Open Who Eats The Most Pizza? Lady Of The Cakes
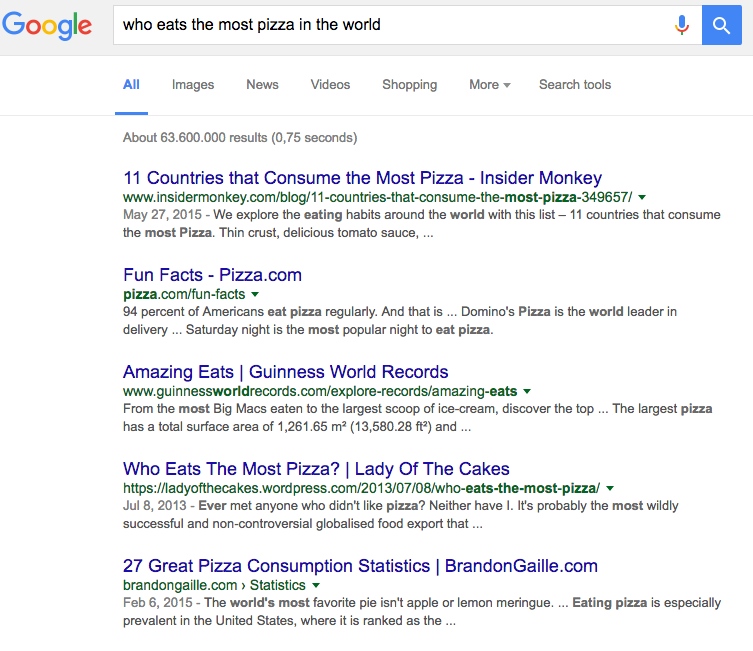Viewport: 753px width, 651px height. coord(316,469)
